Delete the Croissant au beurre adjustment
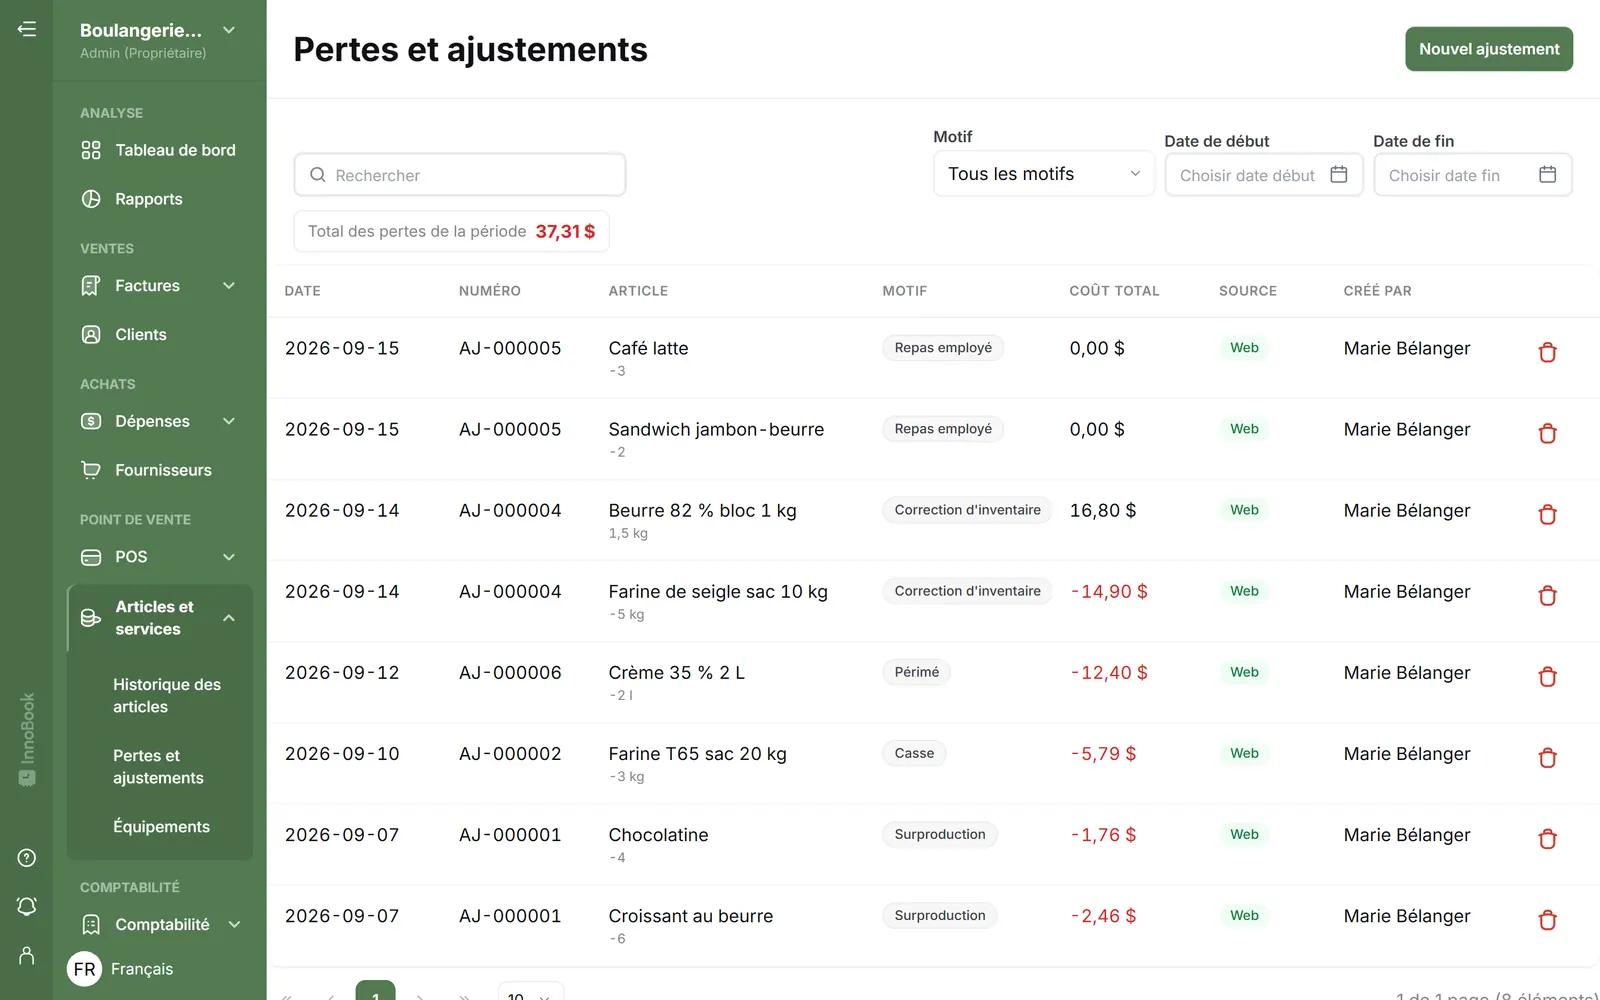This screenshot has width=1600, height=1000. click(x=1547, y=919)
